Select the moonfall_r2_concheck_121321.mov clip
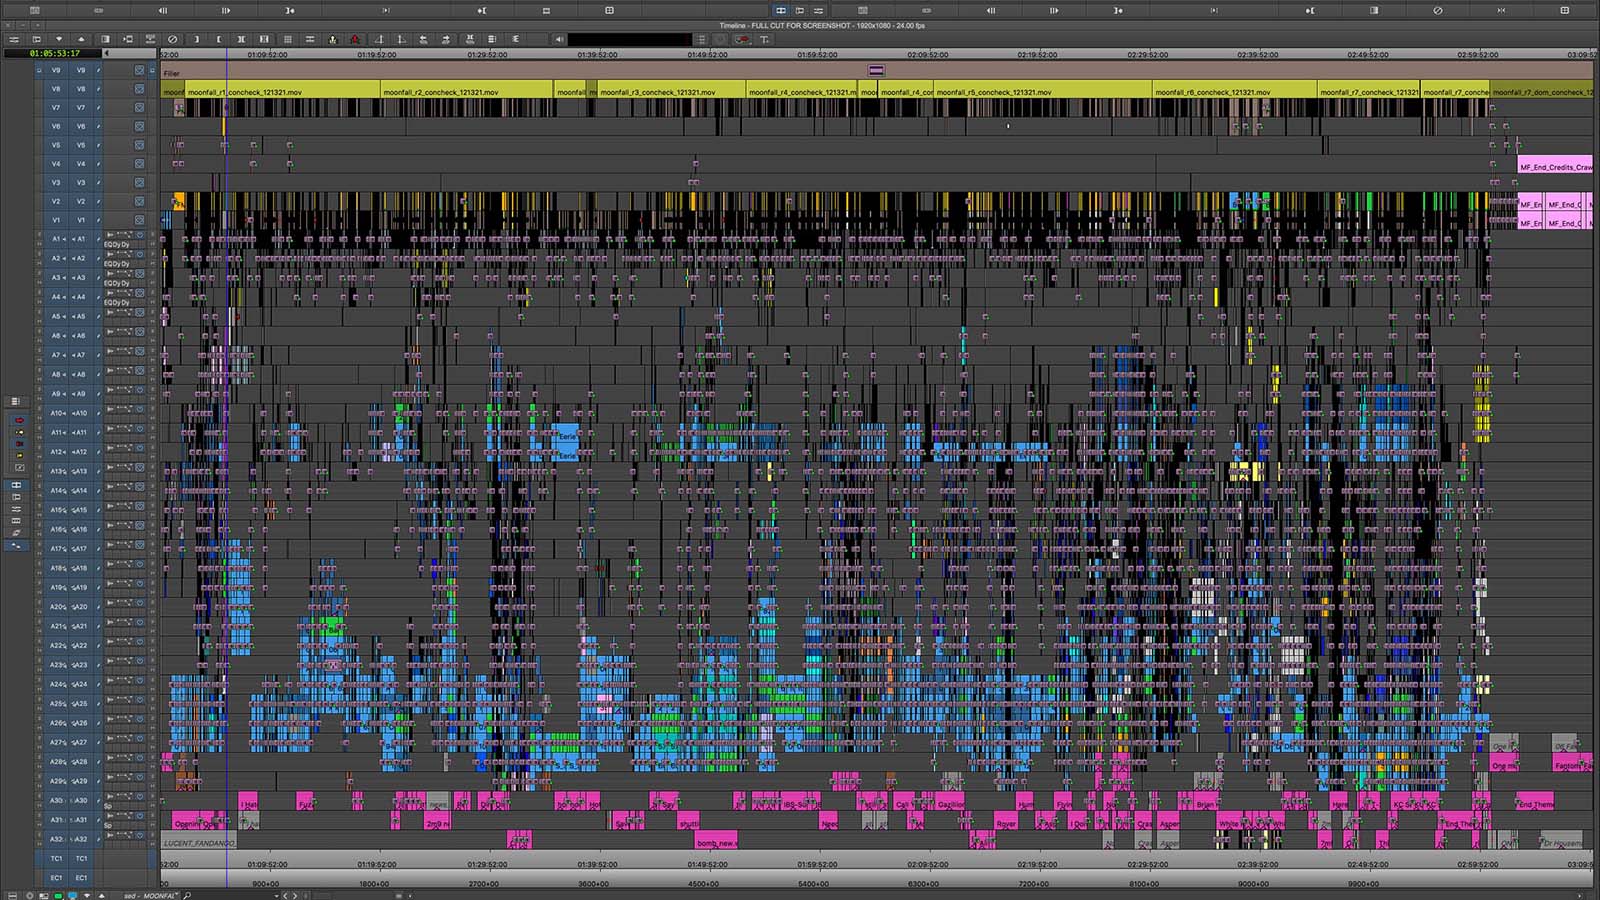 [x=467, y=91]
